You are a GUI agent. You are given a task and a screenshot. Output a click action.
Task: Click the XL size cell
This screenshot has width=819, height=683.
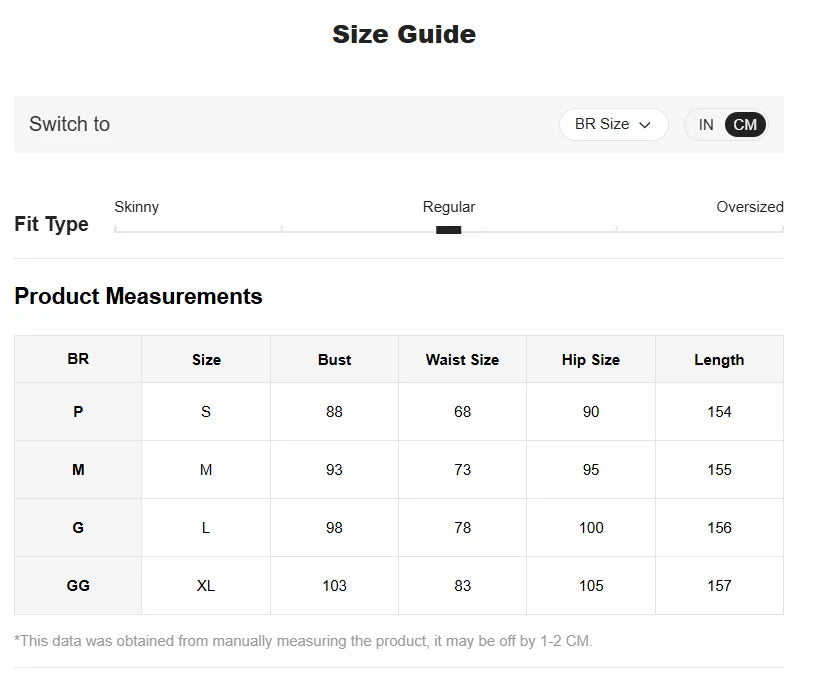[206, 585]
